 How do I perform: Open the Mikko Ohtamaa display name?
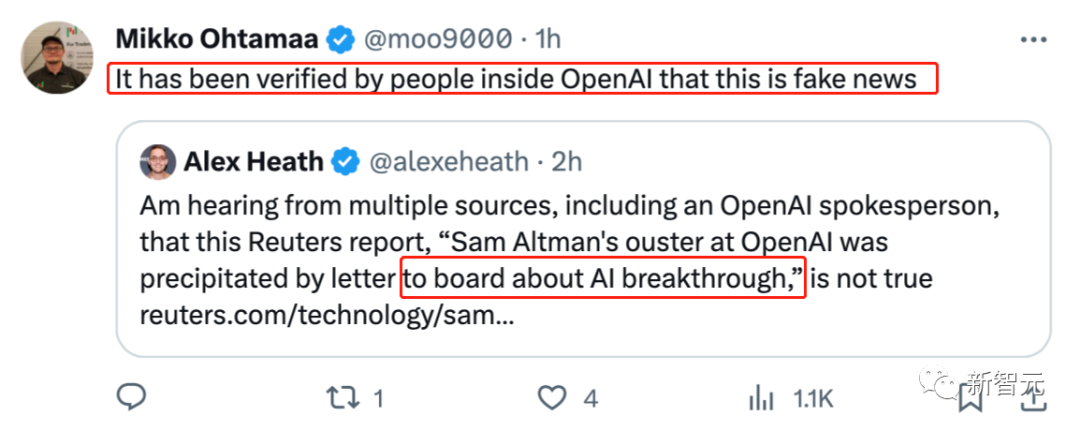click(x=217, y=39)
